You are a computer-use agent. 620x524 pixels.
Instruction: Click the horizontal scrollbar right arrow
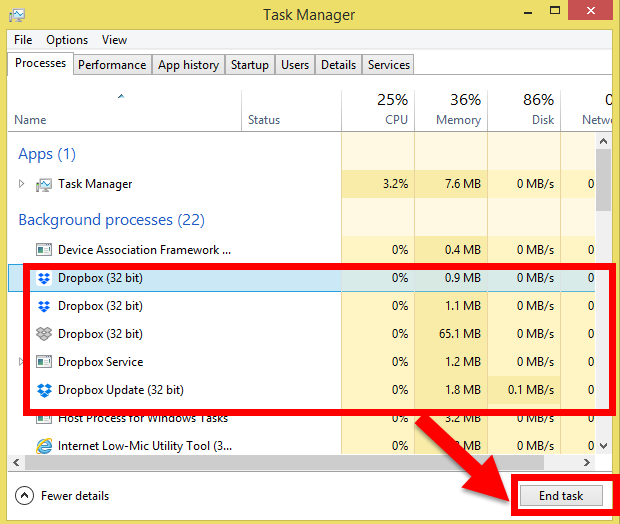coord(587,462)
